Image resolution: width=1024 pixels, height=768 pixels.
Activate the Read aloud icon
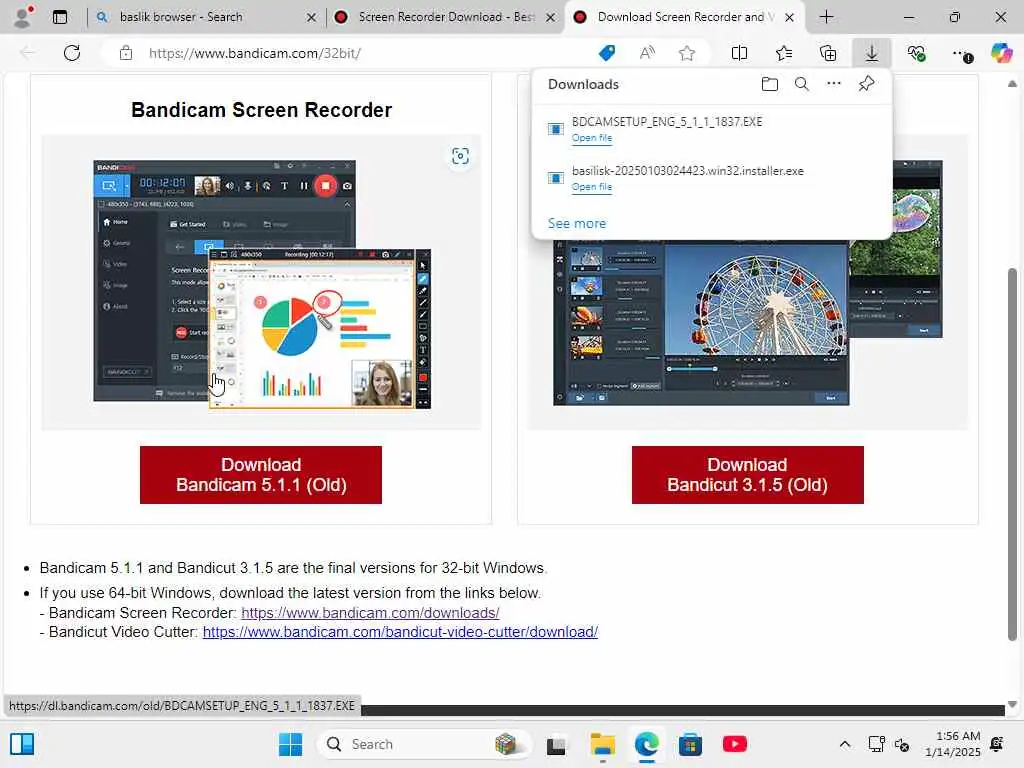pos(647,53)
